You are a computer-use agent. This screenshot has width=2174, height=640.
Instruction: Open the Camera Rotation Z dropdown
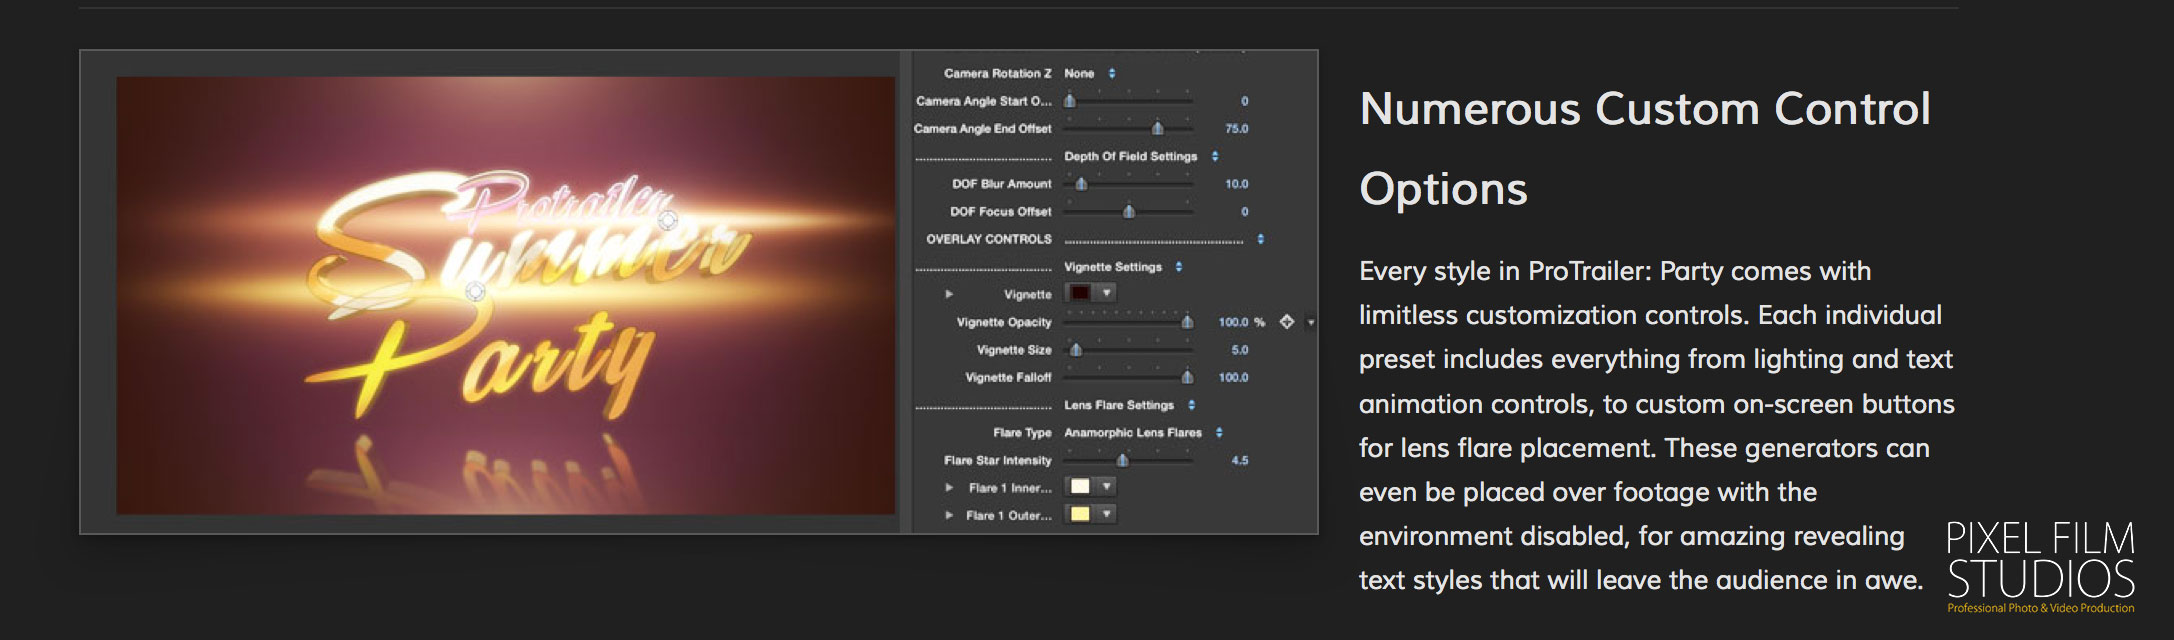pyautogui.click(x=1089, y=74)
